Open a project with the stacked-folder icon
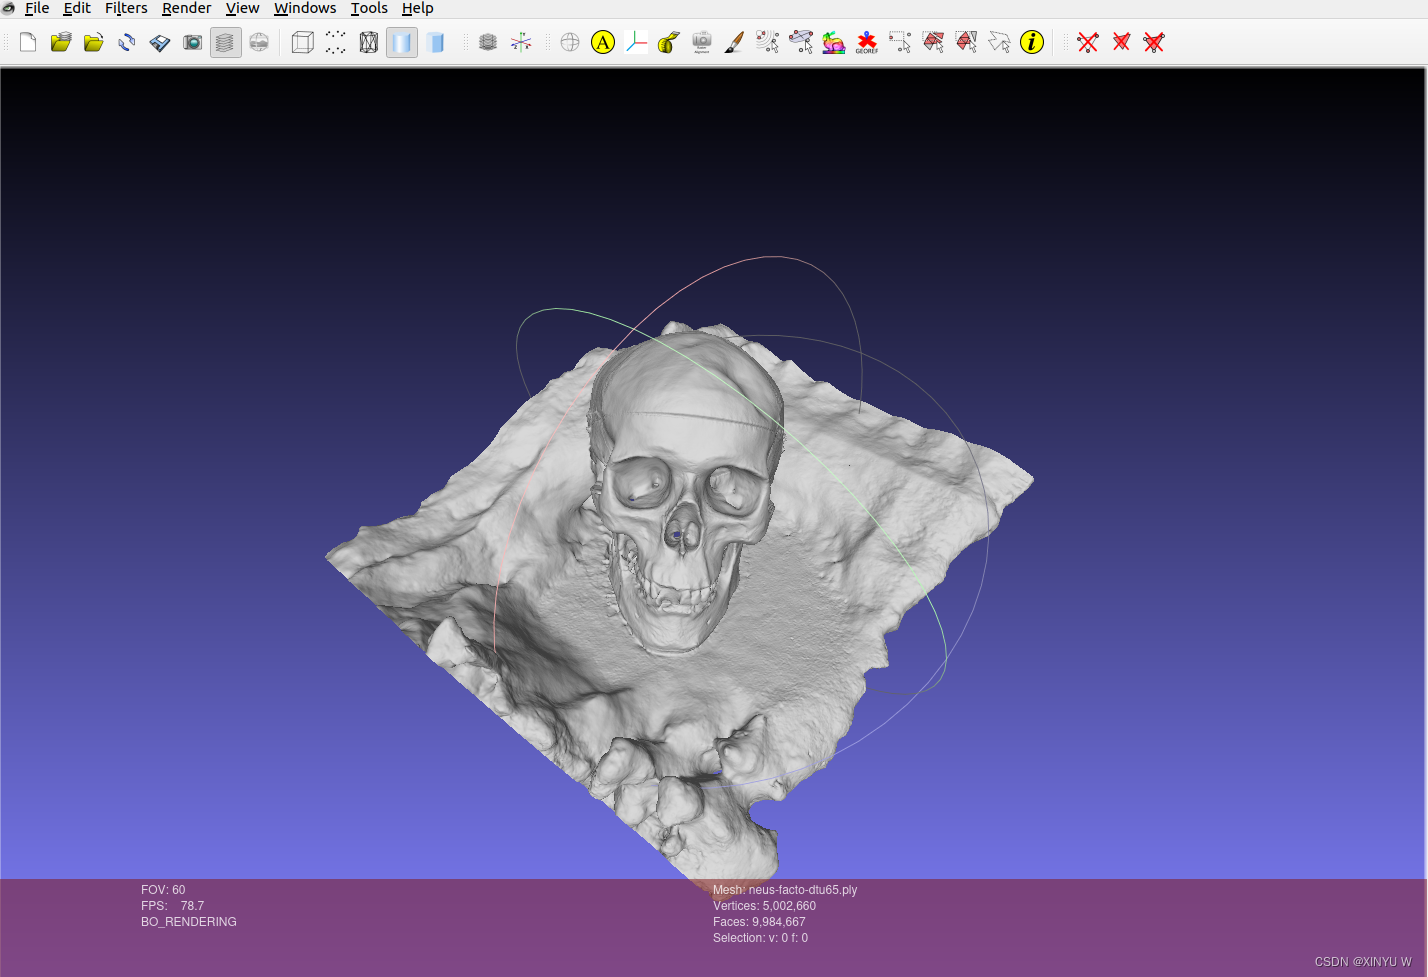The width and height of the screenshot is (1428, 977). coord(61,42)
